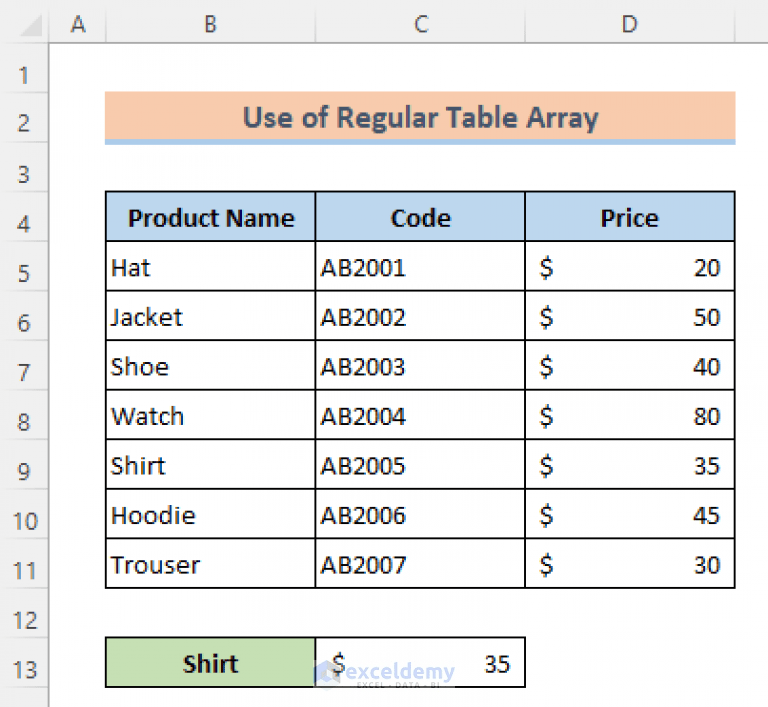Select the 'Watch' cell
768x707 pixels.
(x=211, y=415)
